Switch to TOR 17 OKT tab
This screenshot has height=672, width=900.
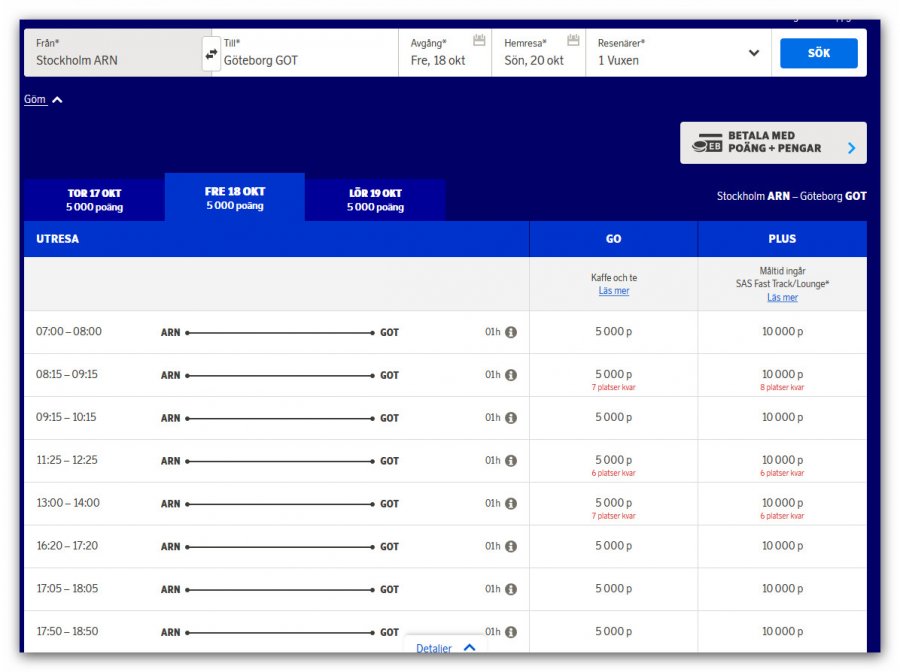coord(94,200)
